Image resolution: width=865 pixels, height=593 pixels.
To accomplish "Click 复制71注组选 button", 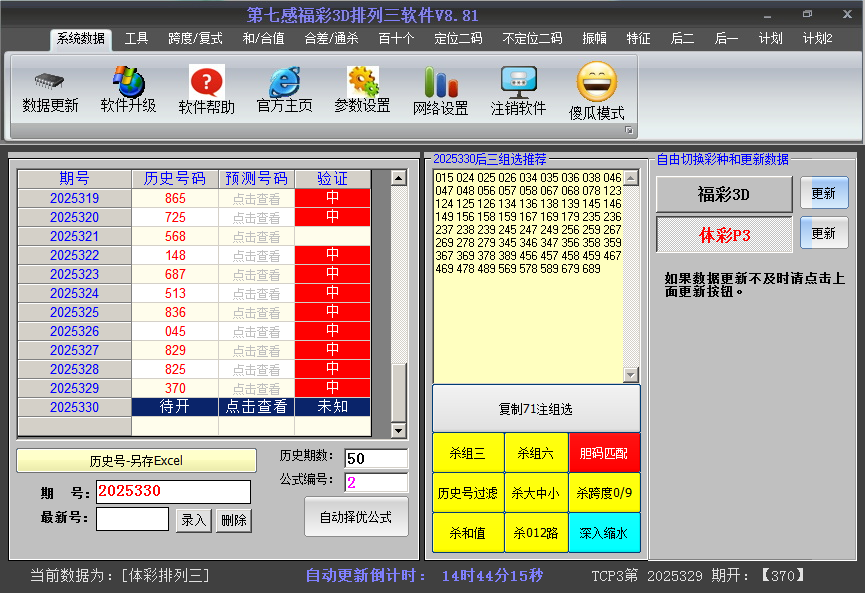I will (536, 409).
